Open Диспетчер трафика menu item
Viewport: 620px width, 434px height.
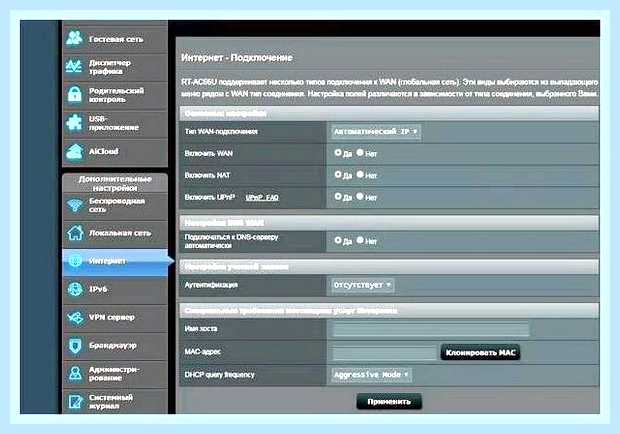(115, 67)
